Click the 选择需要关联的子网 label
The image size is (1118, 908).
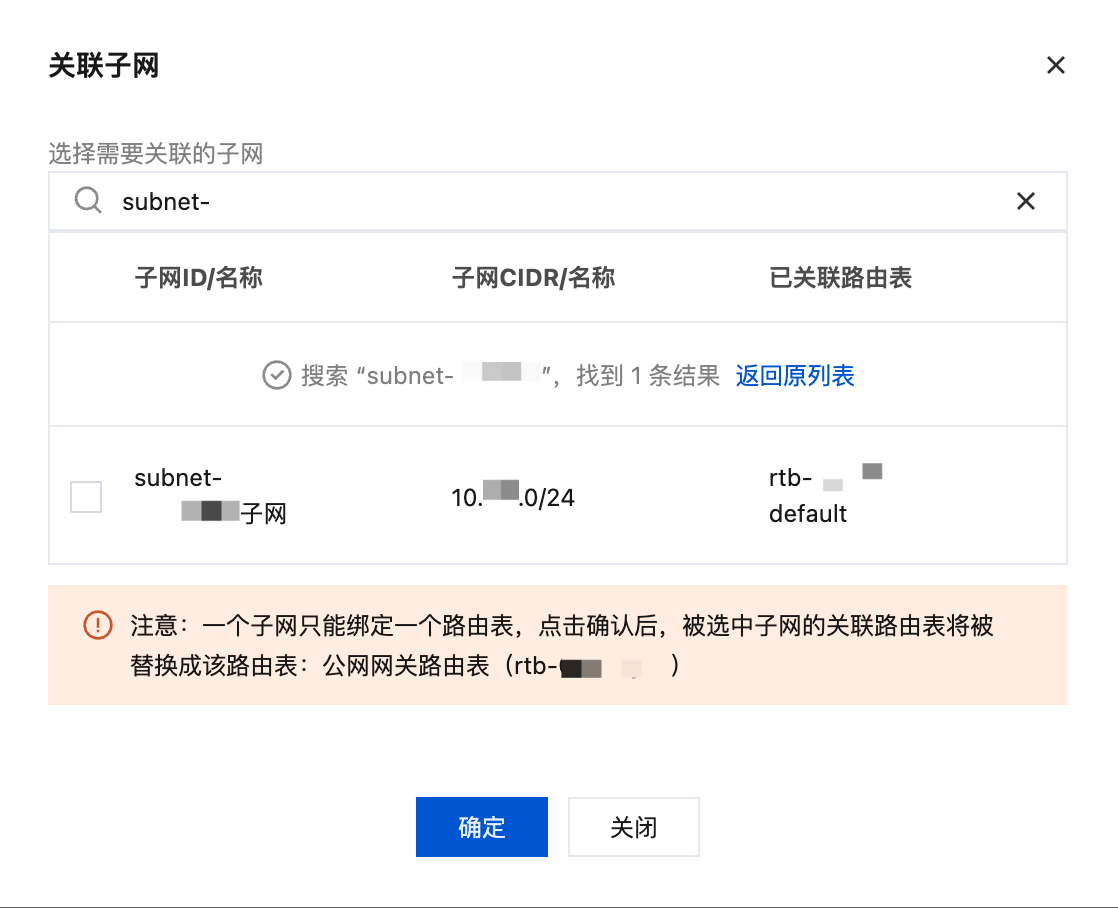tap(155, 154)
